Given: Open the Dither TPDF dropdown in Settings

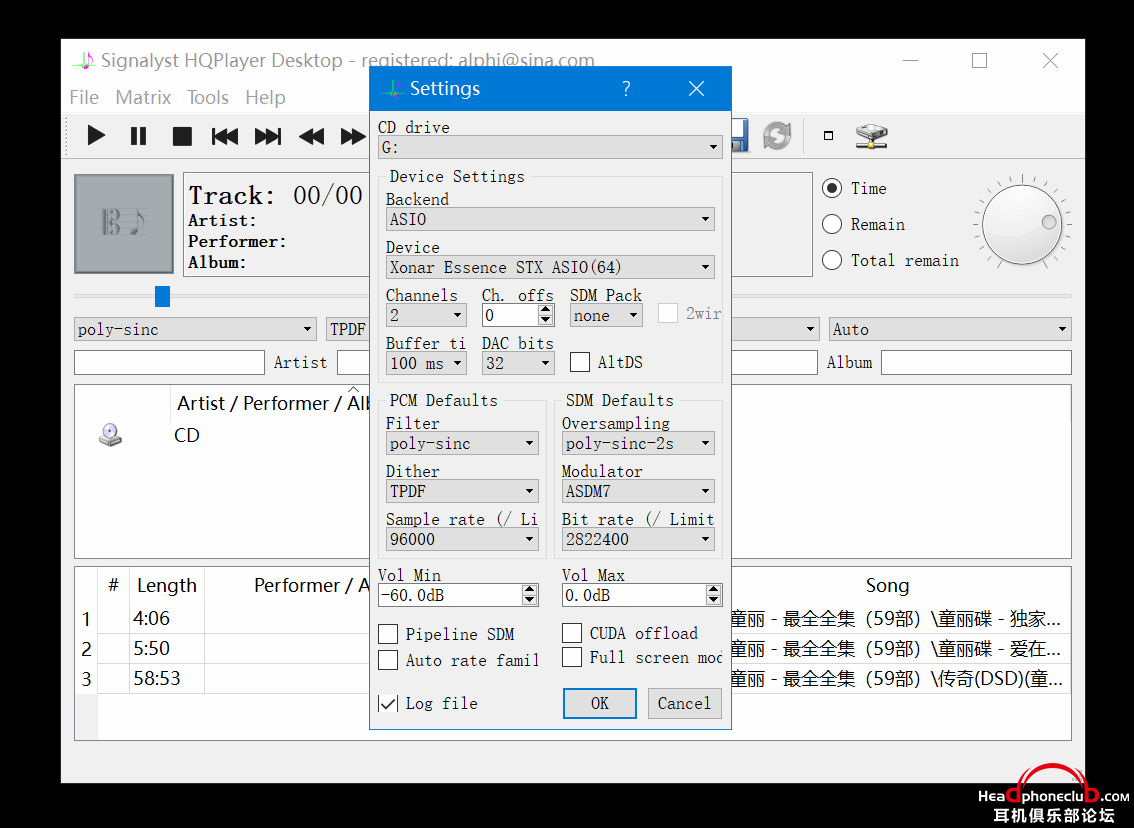Looking at the screenshot, I should [x=462, y=491].
